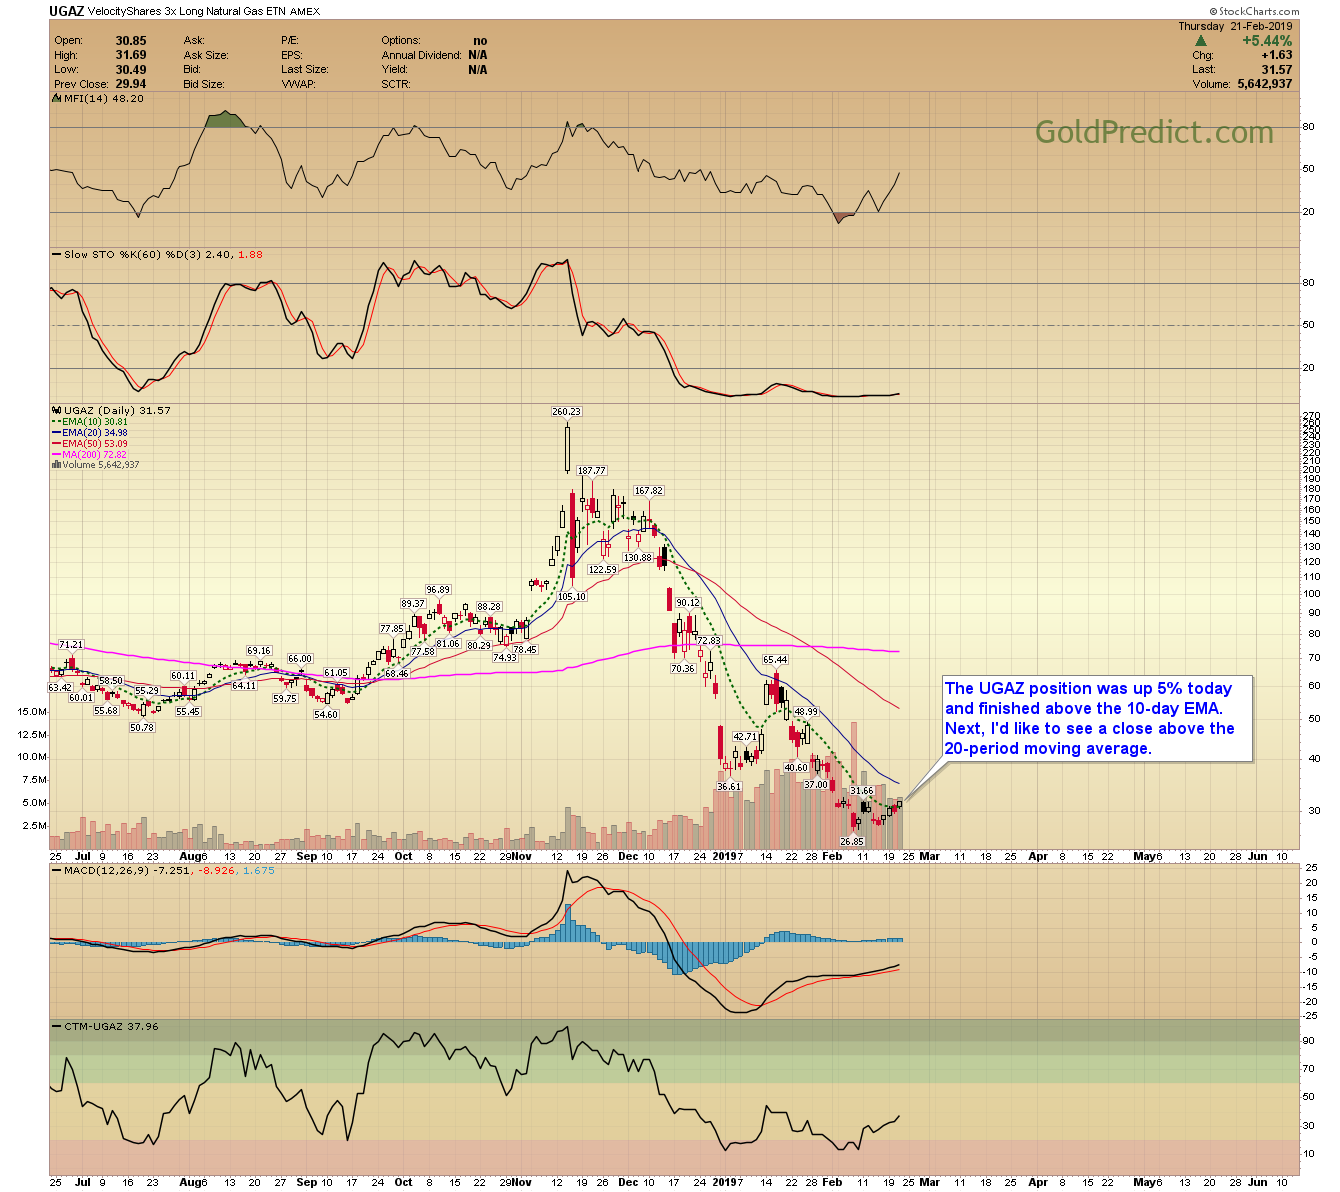This screenshot has width=1340, height=1192.
Task: Click the 54.60 price label
Action: [326, 714]
